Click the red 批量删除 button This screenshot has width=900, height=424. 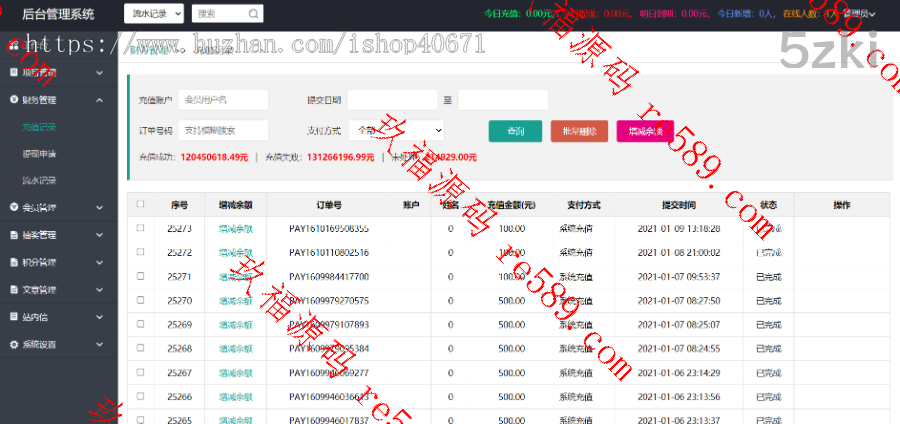click(579, 131)
